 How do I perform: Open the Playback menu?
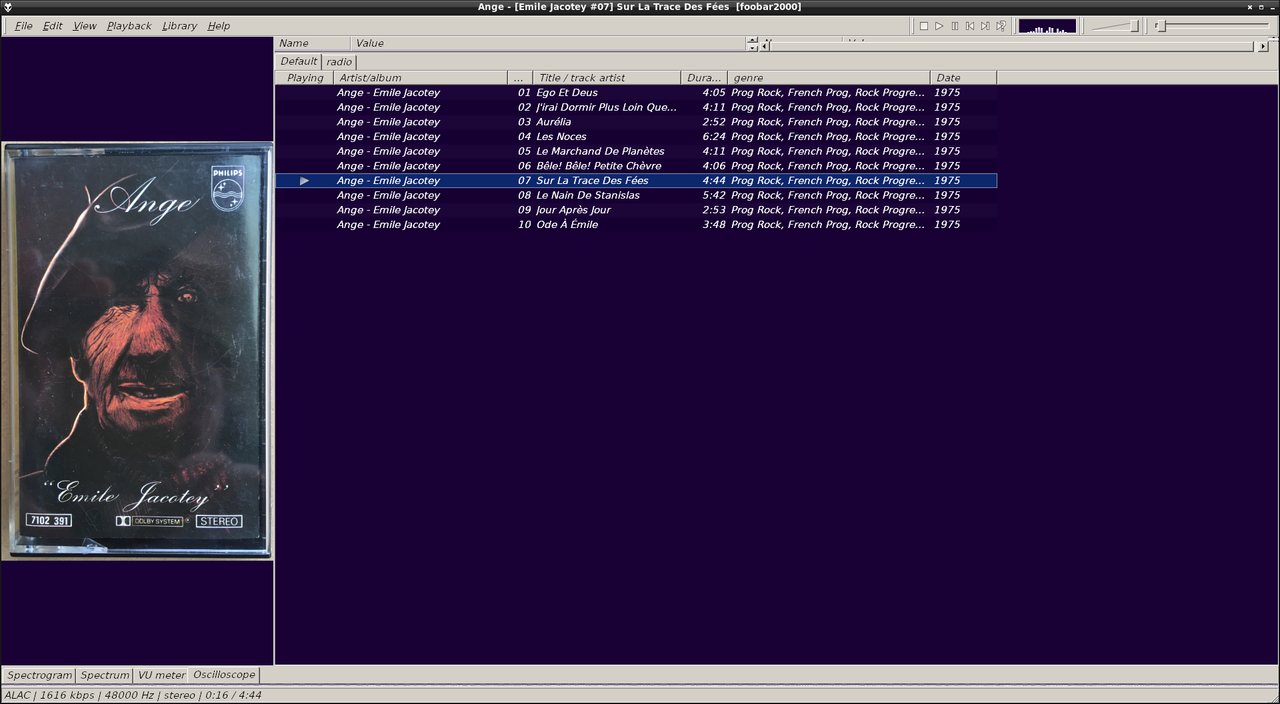tap(129, 26)
